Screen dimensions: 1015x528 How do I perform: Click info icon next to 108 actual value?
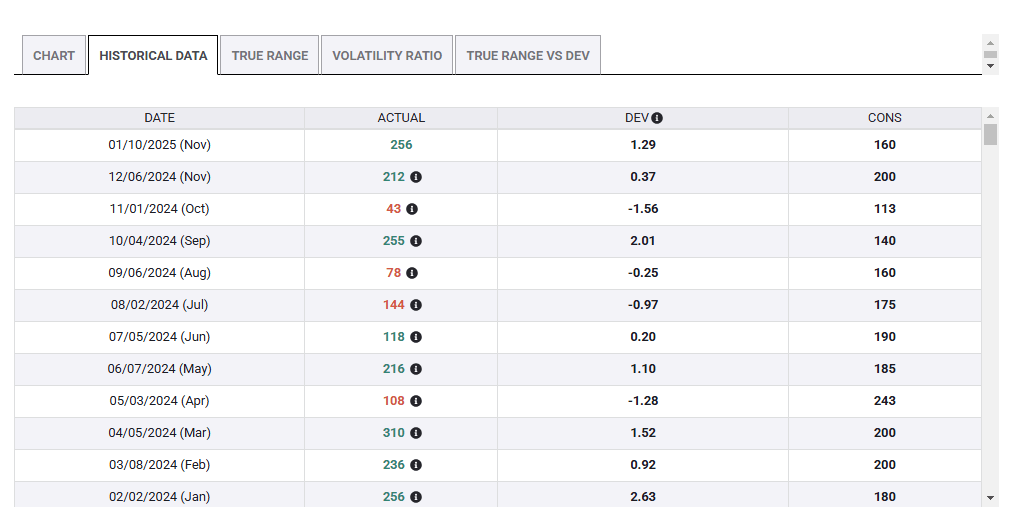[416, 401]
